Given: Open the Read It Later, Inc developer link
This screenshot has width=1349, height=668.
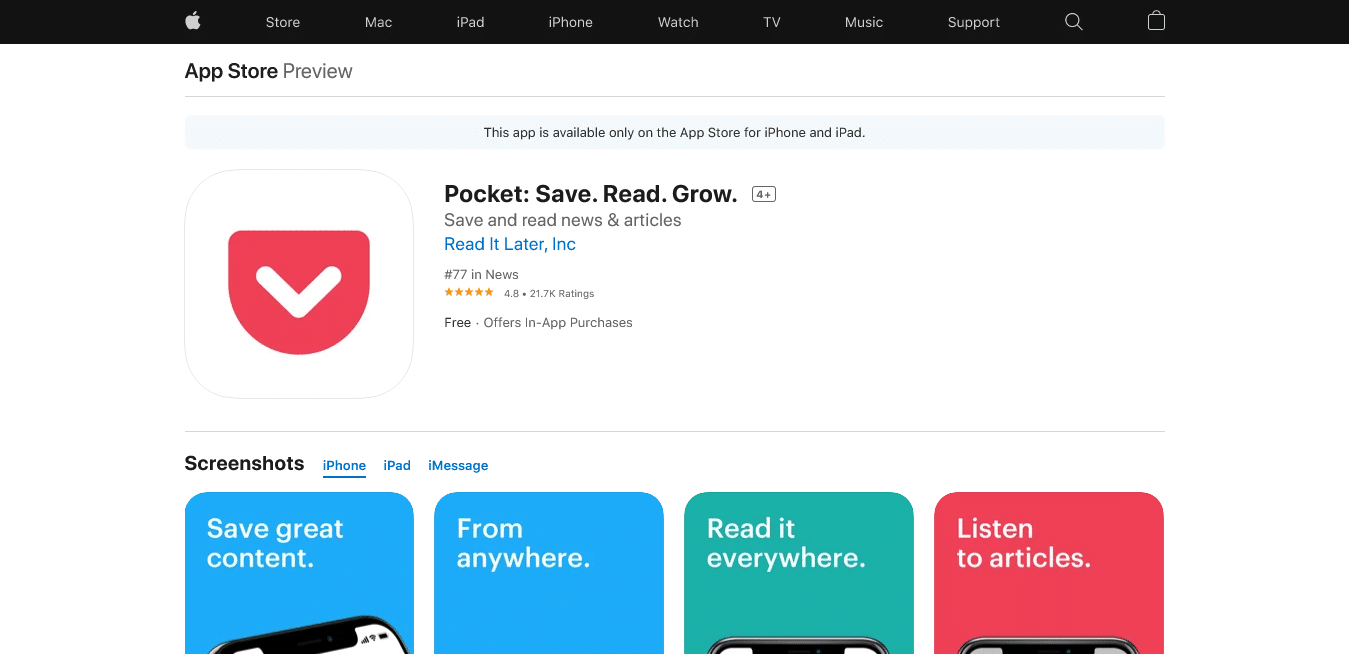Looking at the screenshot, I should [509, 244].
